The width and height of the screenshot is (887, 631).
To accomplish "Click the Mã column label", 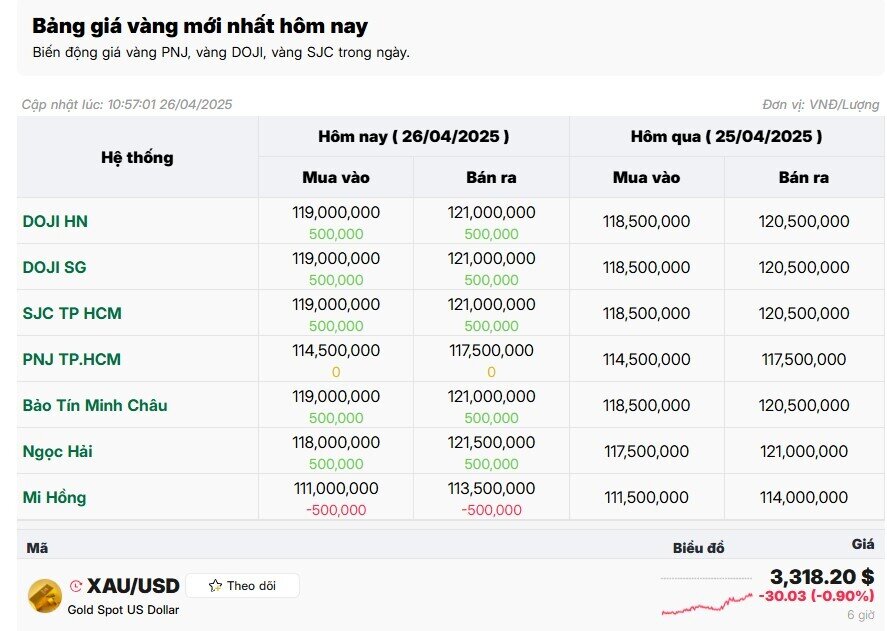I will coord(37,548).
